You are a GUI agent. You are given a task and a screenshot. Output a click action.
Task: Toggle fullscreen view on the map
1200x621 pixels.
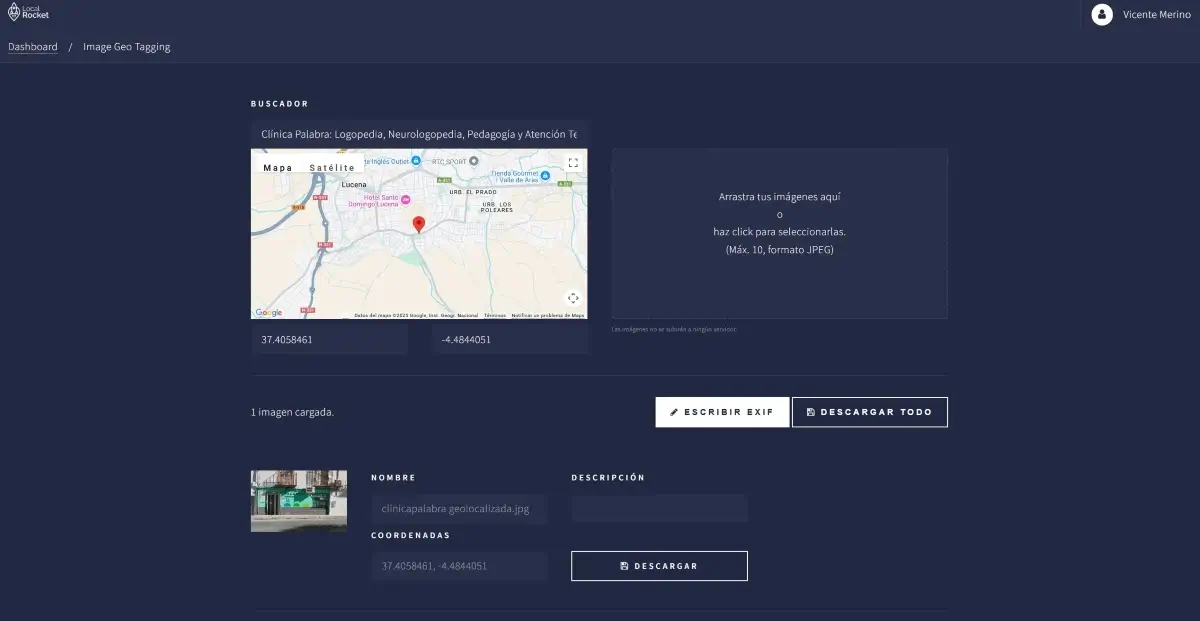[x=573, y=162]
